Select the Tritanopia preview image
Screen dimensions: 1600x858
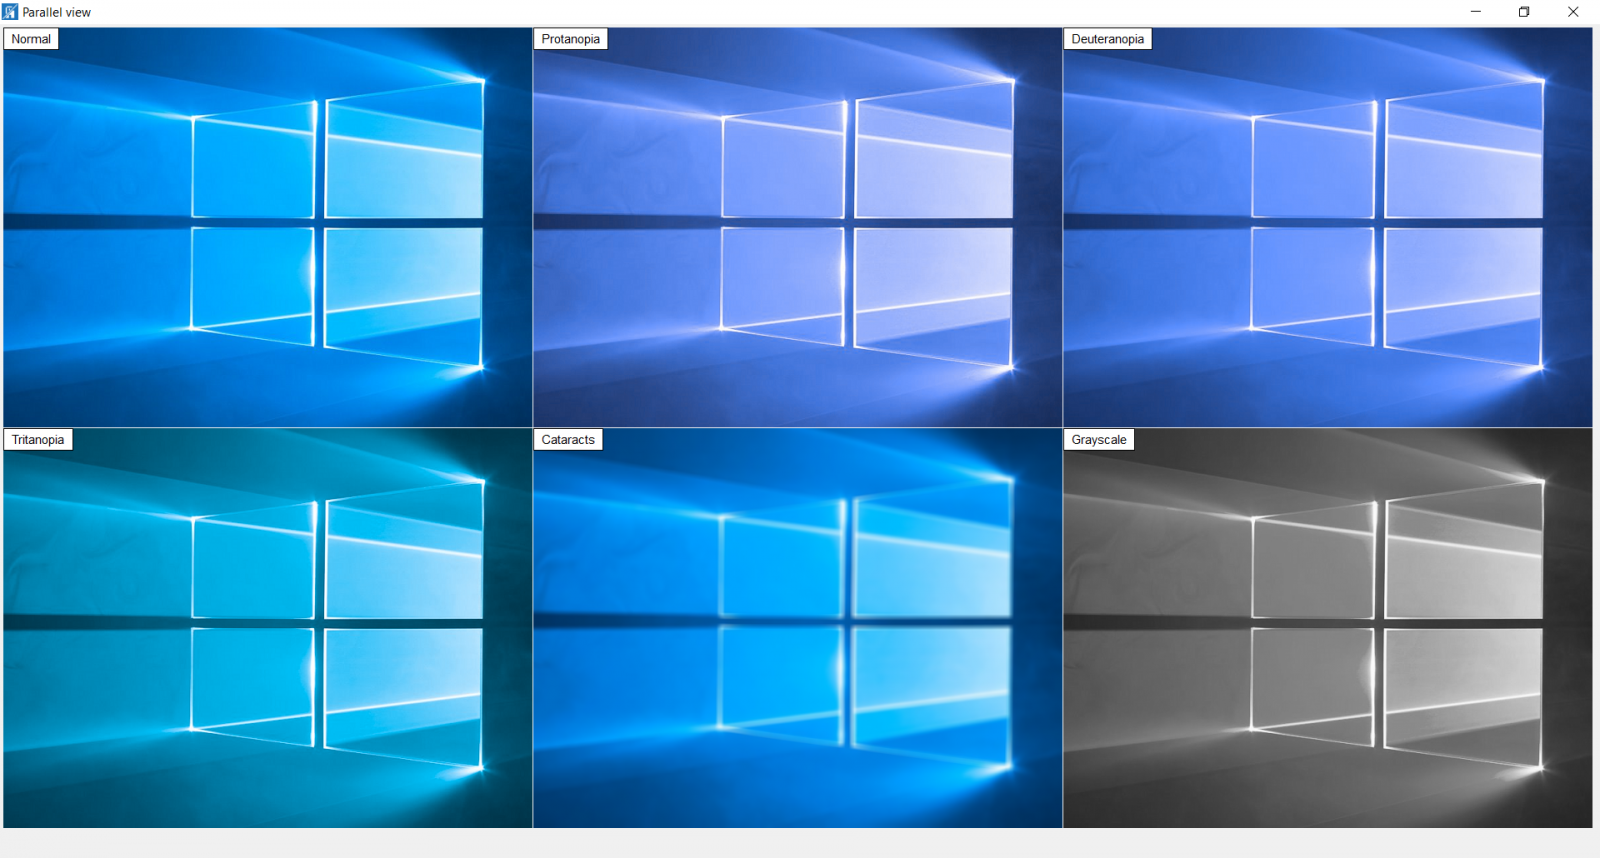tap(268, 628)
